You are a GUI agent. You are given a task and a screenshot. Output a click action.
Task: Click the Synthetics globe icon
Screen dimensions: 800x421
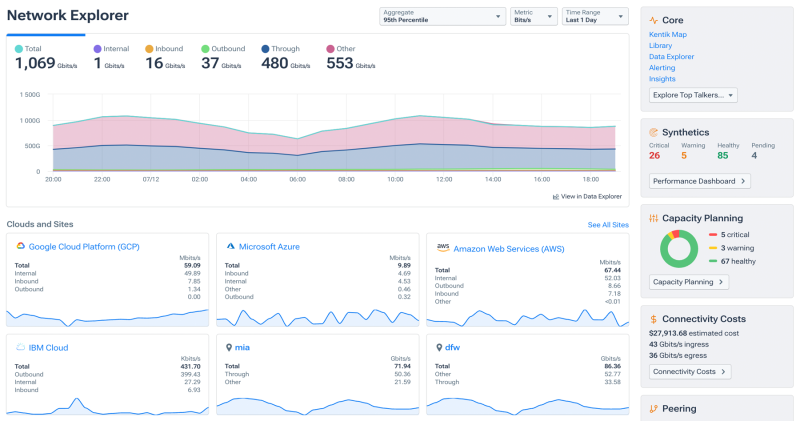654,132
